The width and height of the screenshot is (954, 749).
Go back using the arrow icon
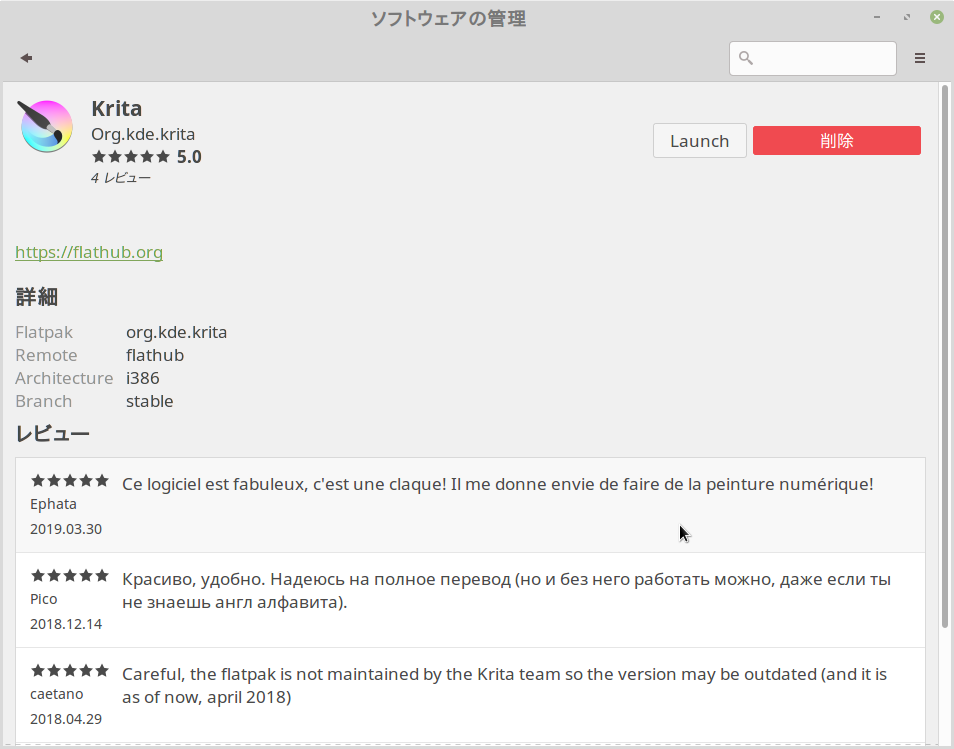26,58
